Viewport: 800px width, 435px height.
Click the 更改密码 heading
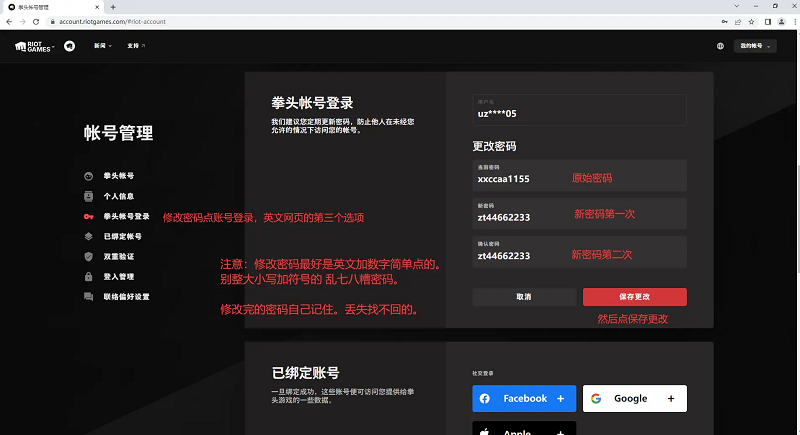click(494, 146)
